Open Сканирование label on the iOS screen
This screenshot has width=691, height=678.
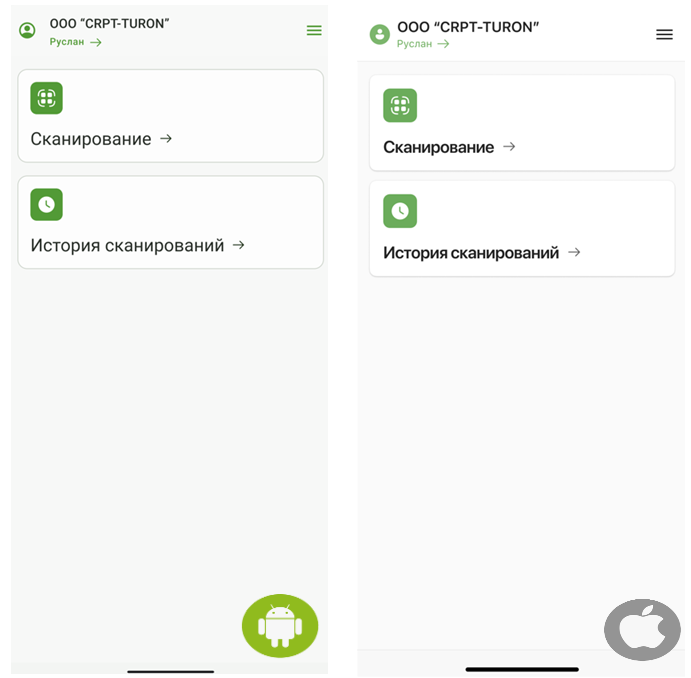point(438,147)
